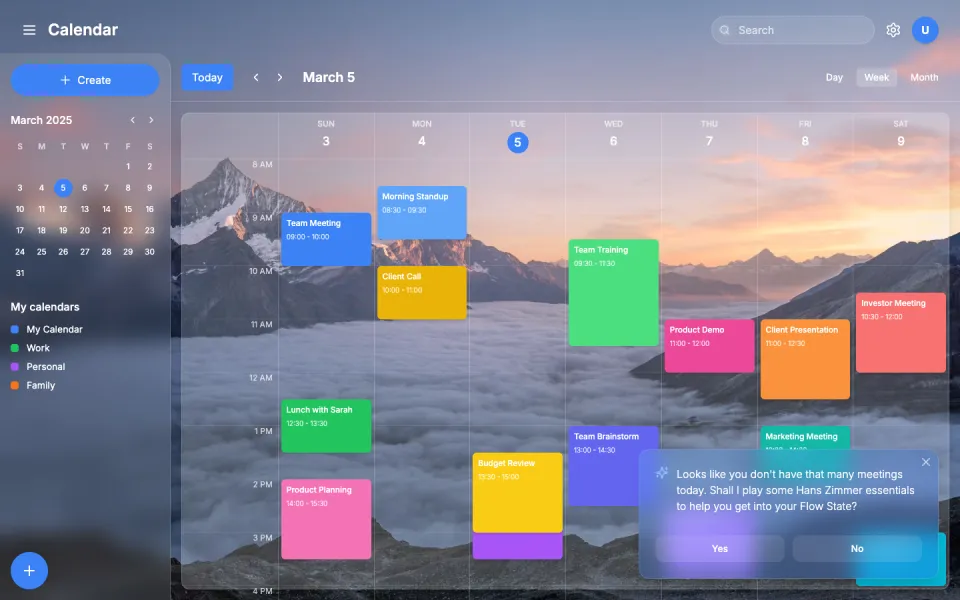960x600 pixels.
Task: Open the settings gear icon
Action: coord(893,30)
